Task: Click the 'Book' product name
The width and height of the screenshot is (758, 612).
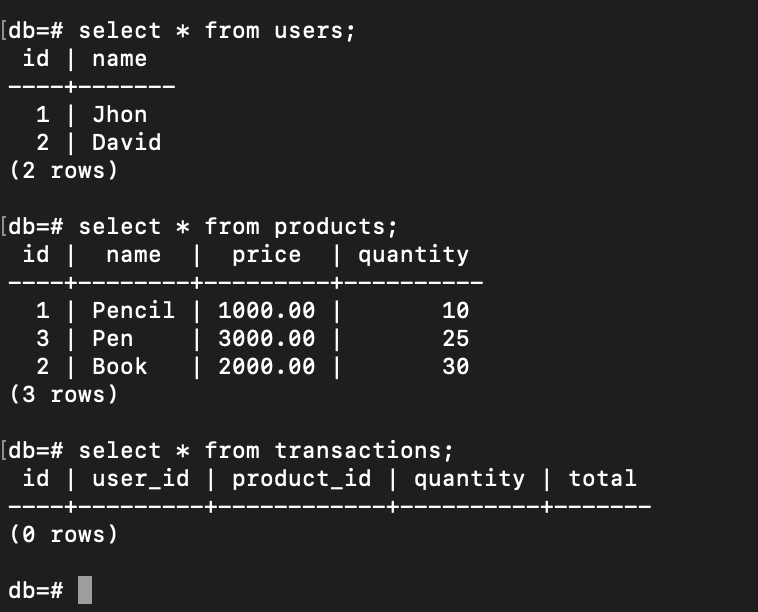Action: point(119,366)
